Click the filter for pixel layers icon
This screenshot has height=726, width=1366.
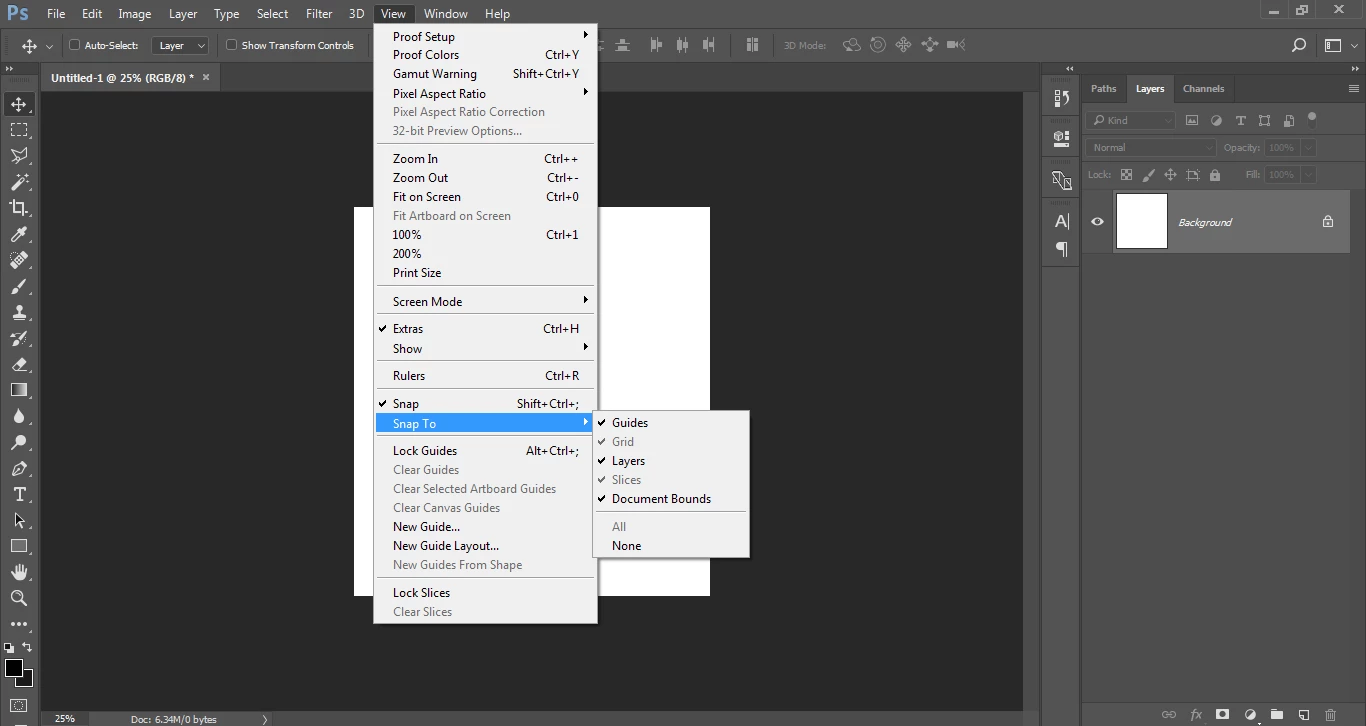click(x=1192, y=120)
